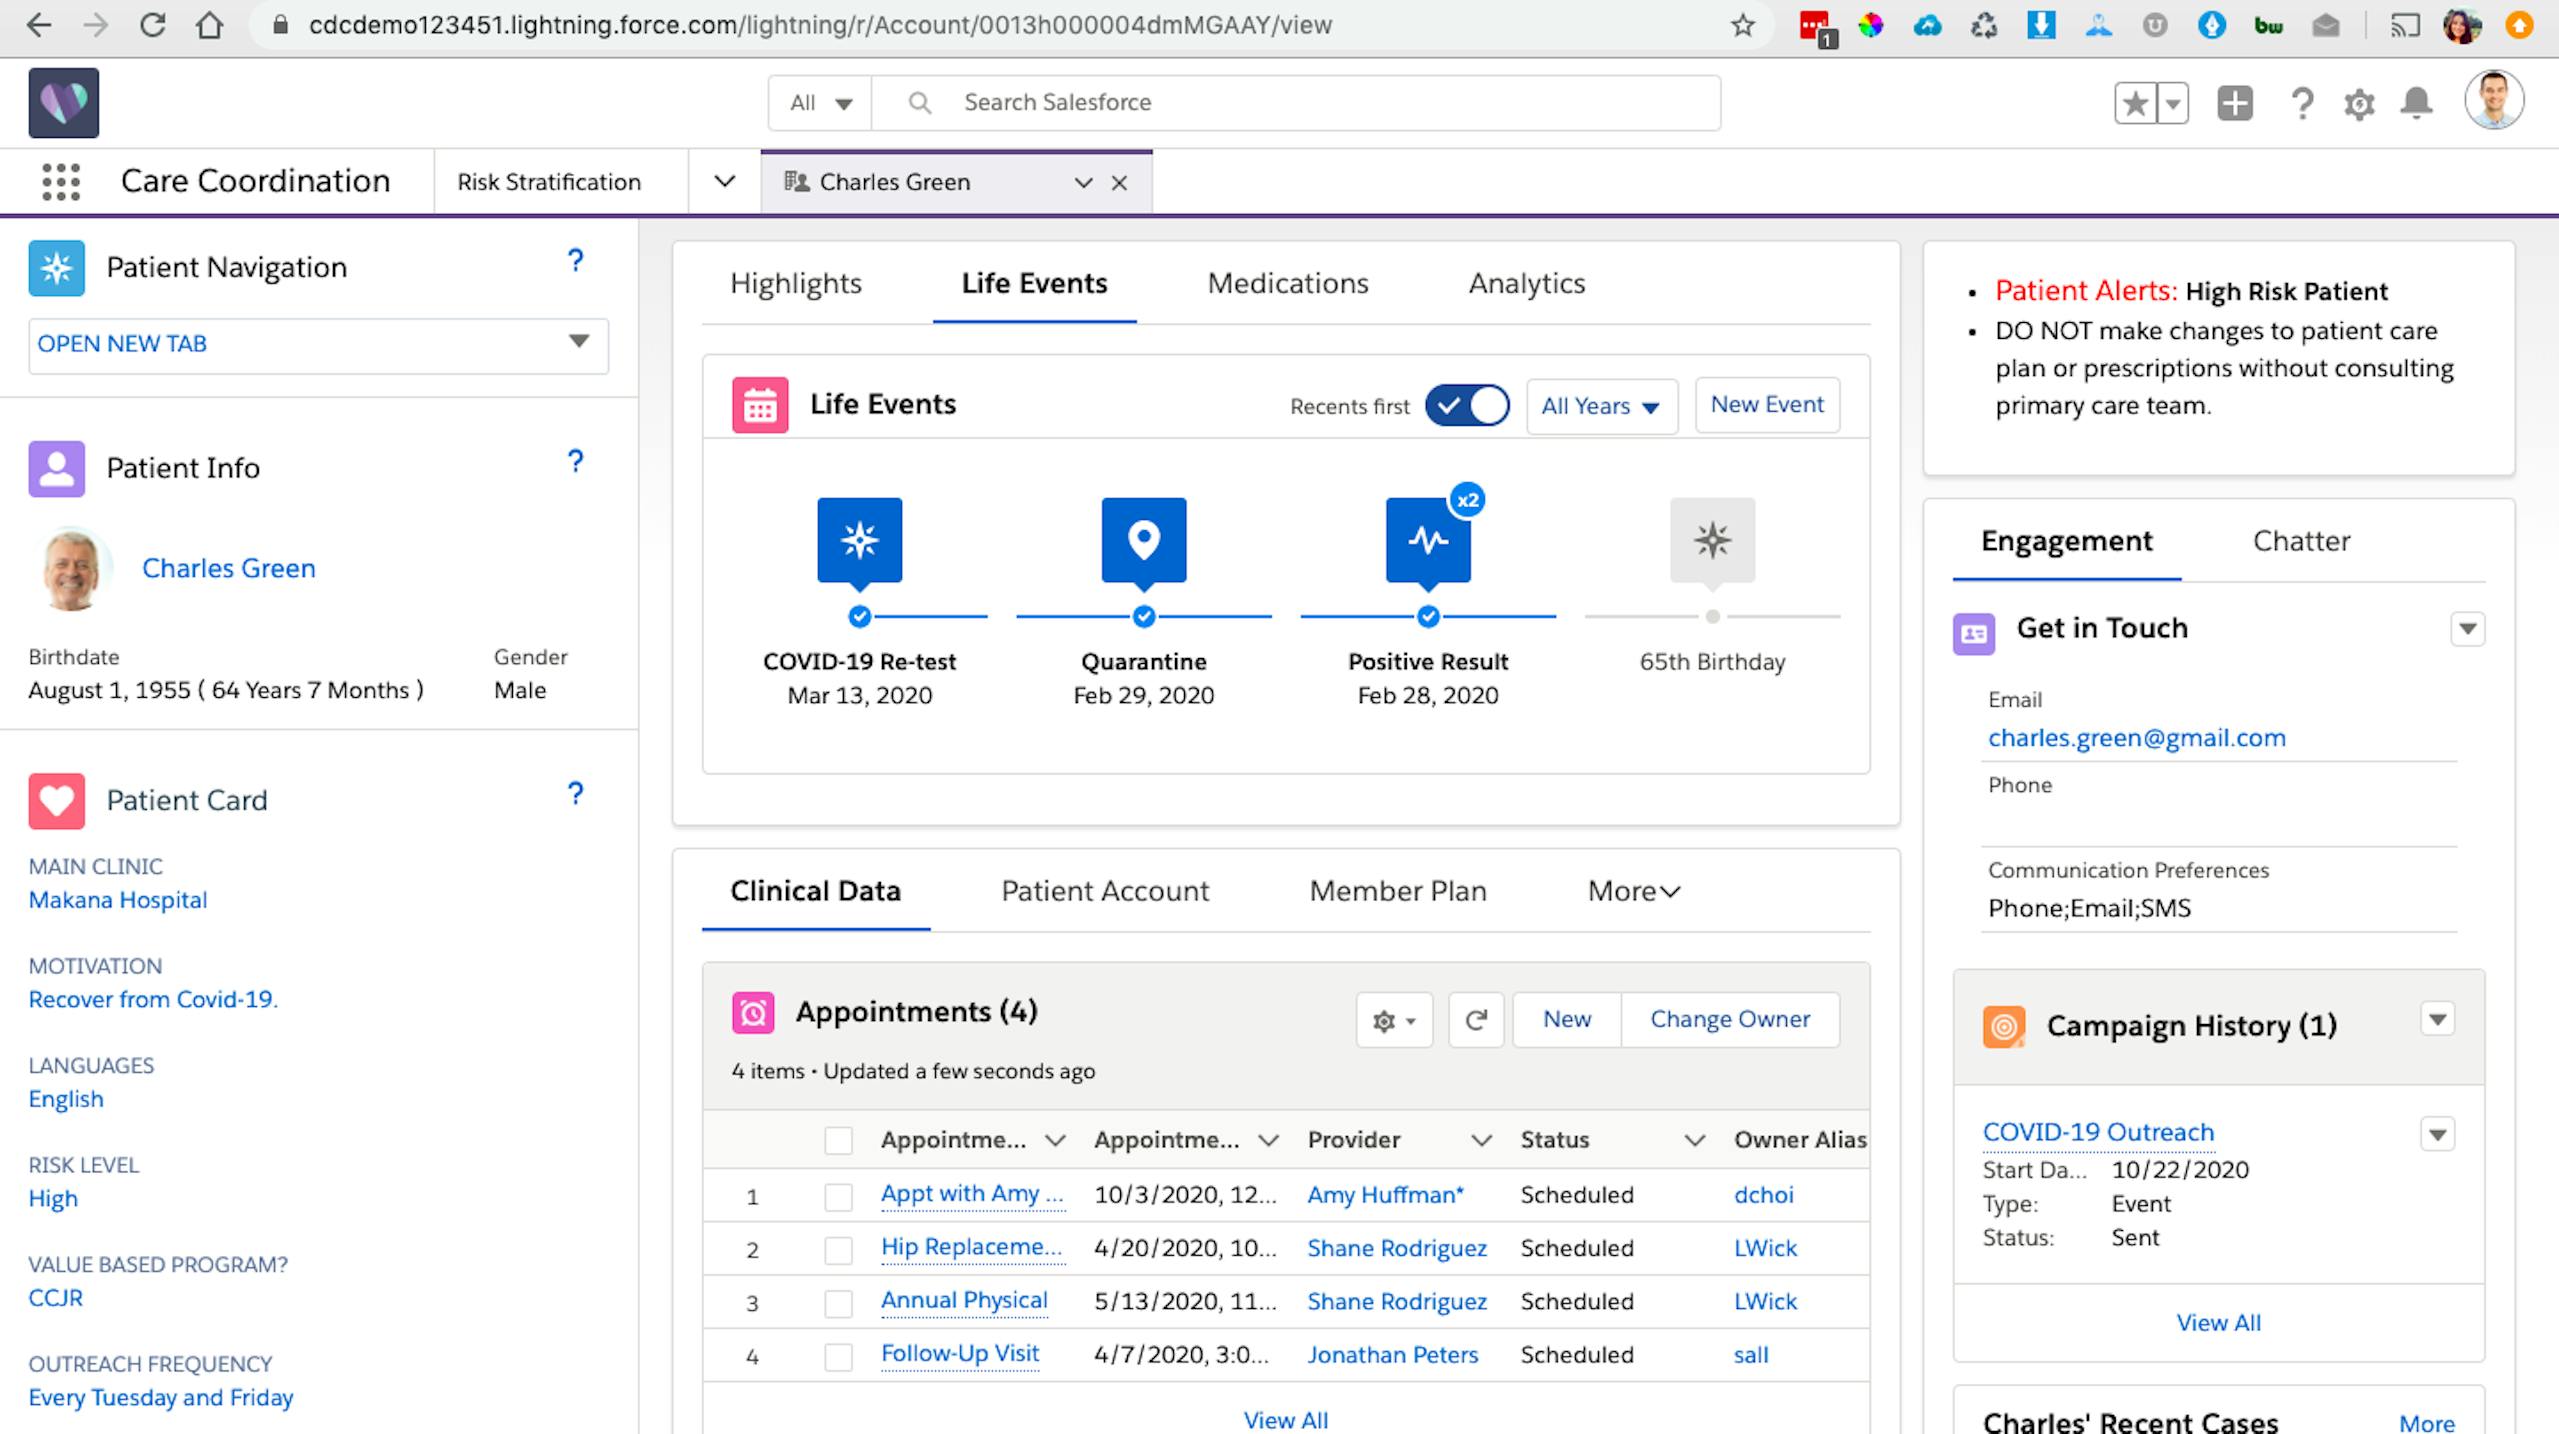Open the charles.green@gmail.com email link
The width and height of the screenshot is (2559, 1434).
click(2136, 738)
